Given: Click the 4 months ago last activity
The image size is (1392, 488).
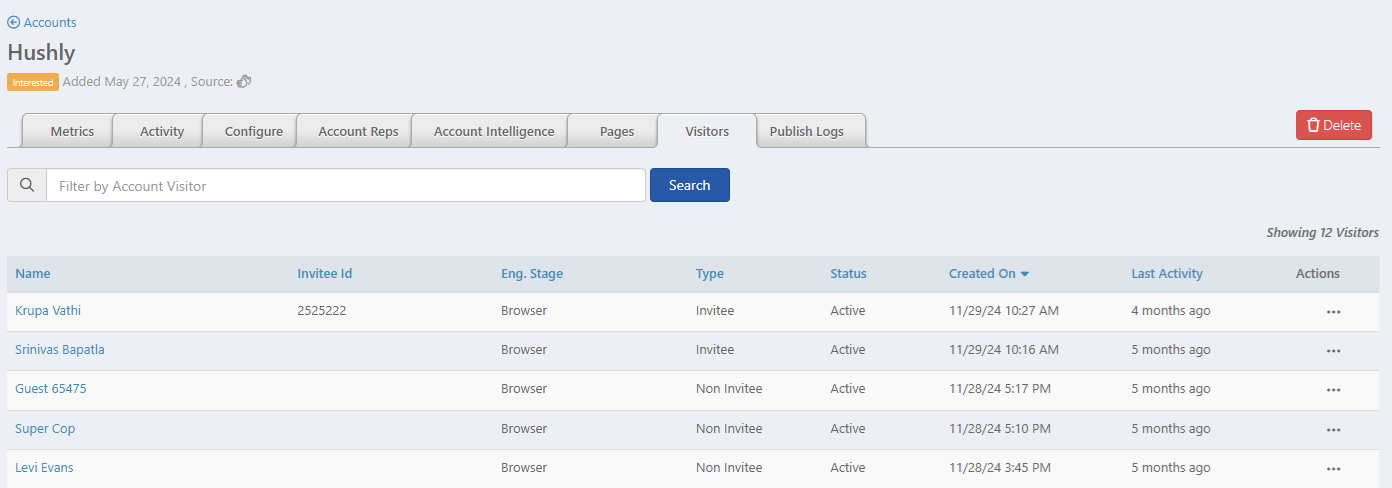Looking at the screenshot, I should click(x=1171, y=311).
